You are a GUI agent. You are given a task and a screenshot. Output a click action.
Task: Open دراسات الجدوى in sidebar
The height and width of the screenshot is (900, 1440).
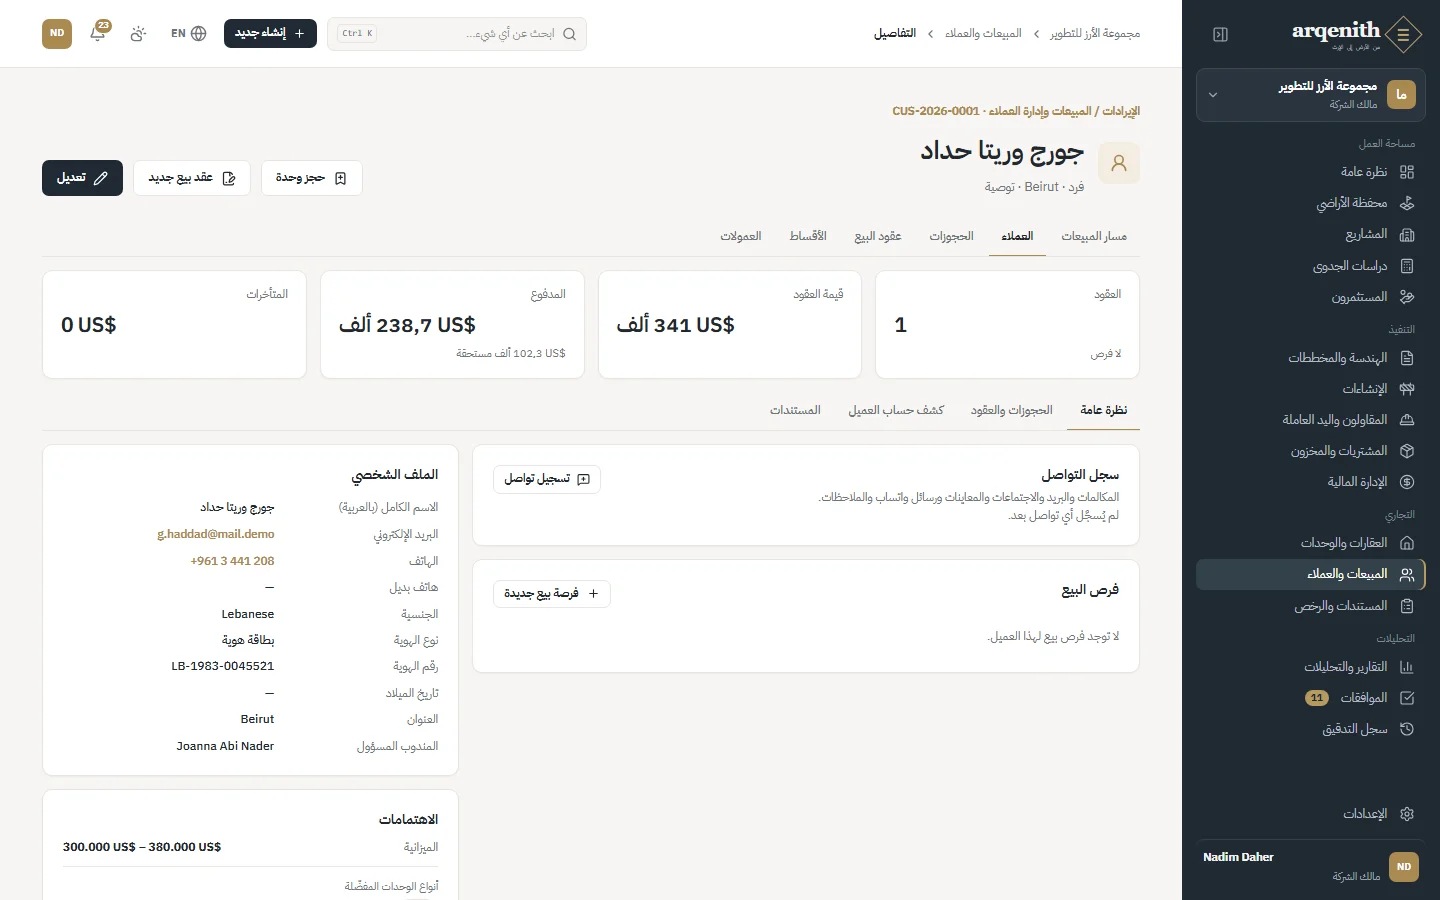point(1310,266)
